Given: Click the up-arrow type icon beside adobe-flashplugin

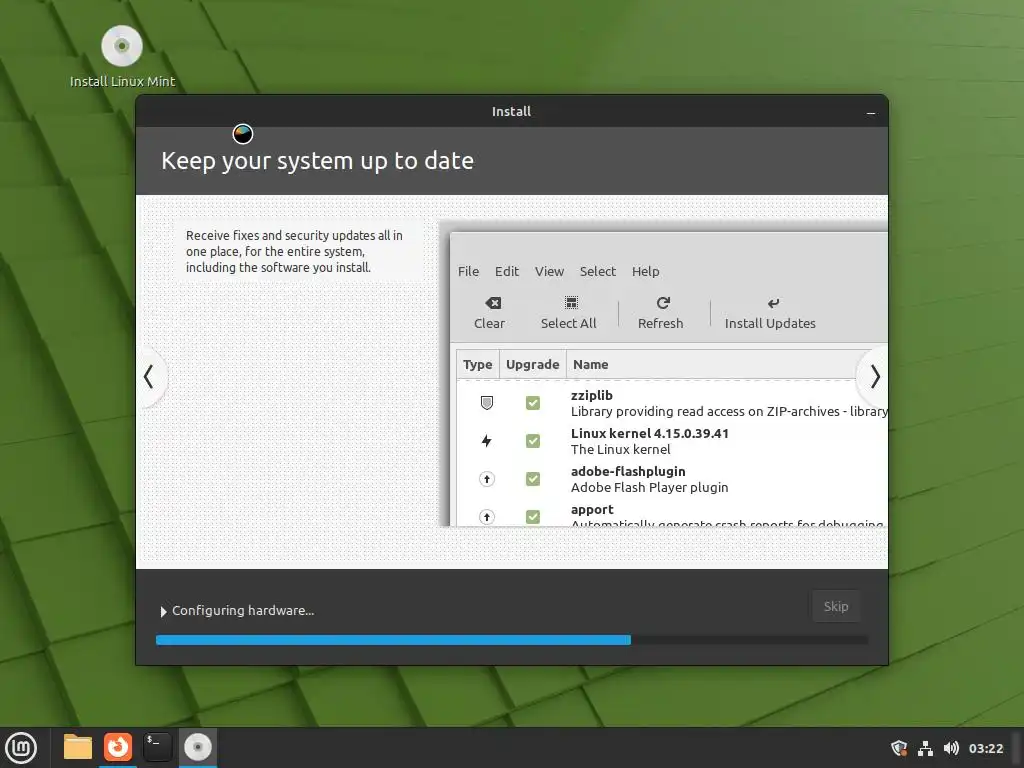Looking at the screenshot, I should click(x=487, y=479).
